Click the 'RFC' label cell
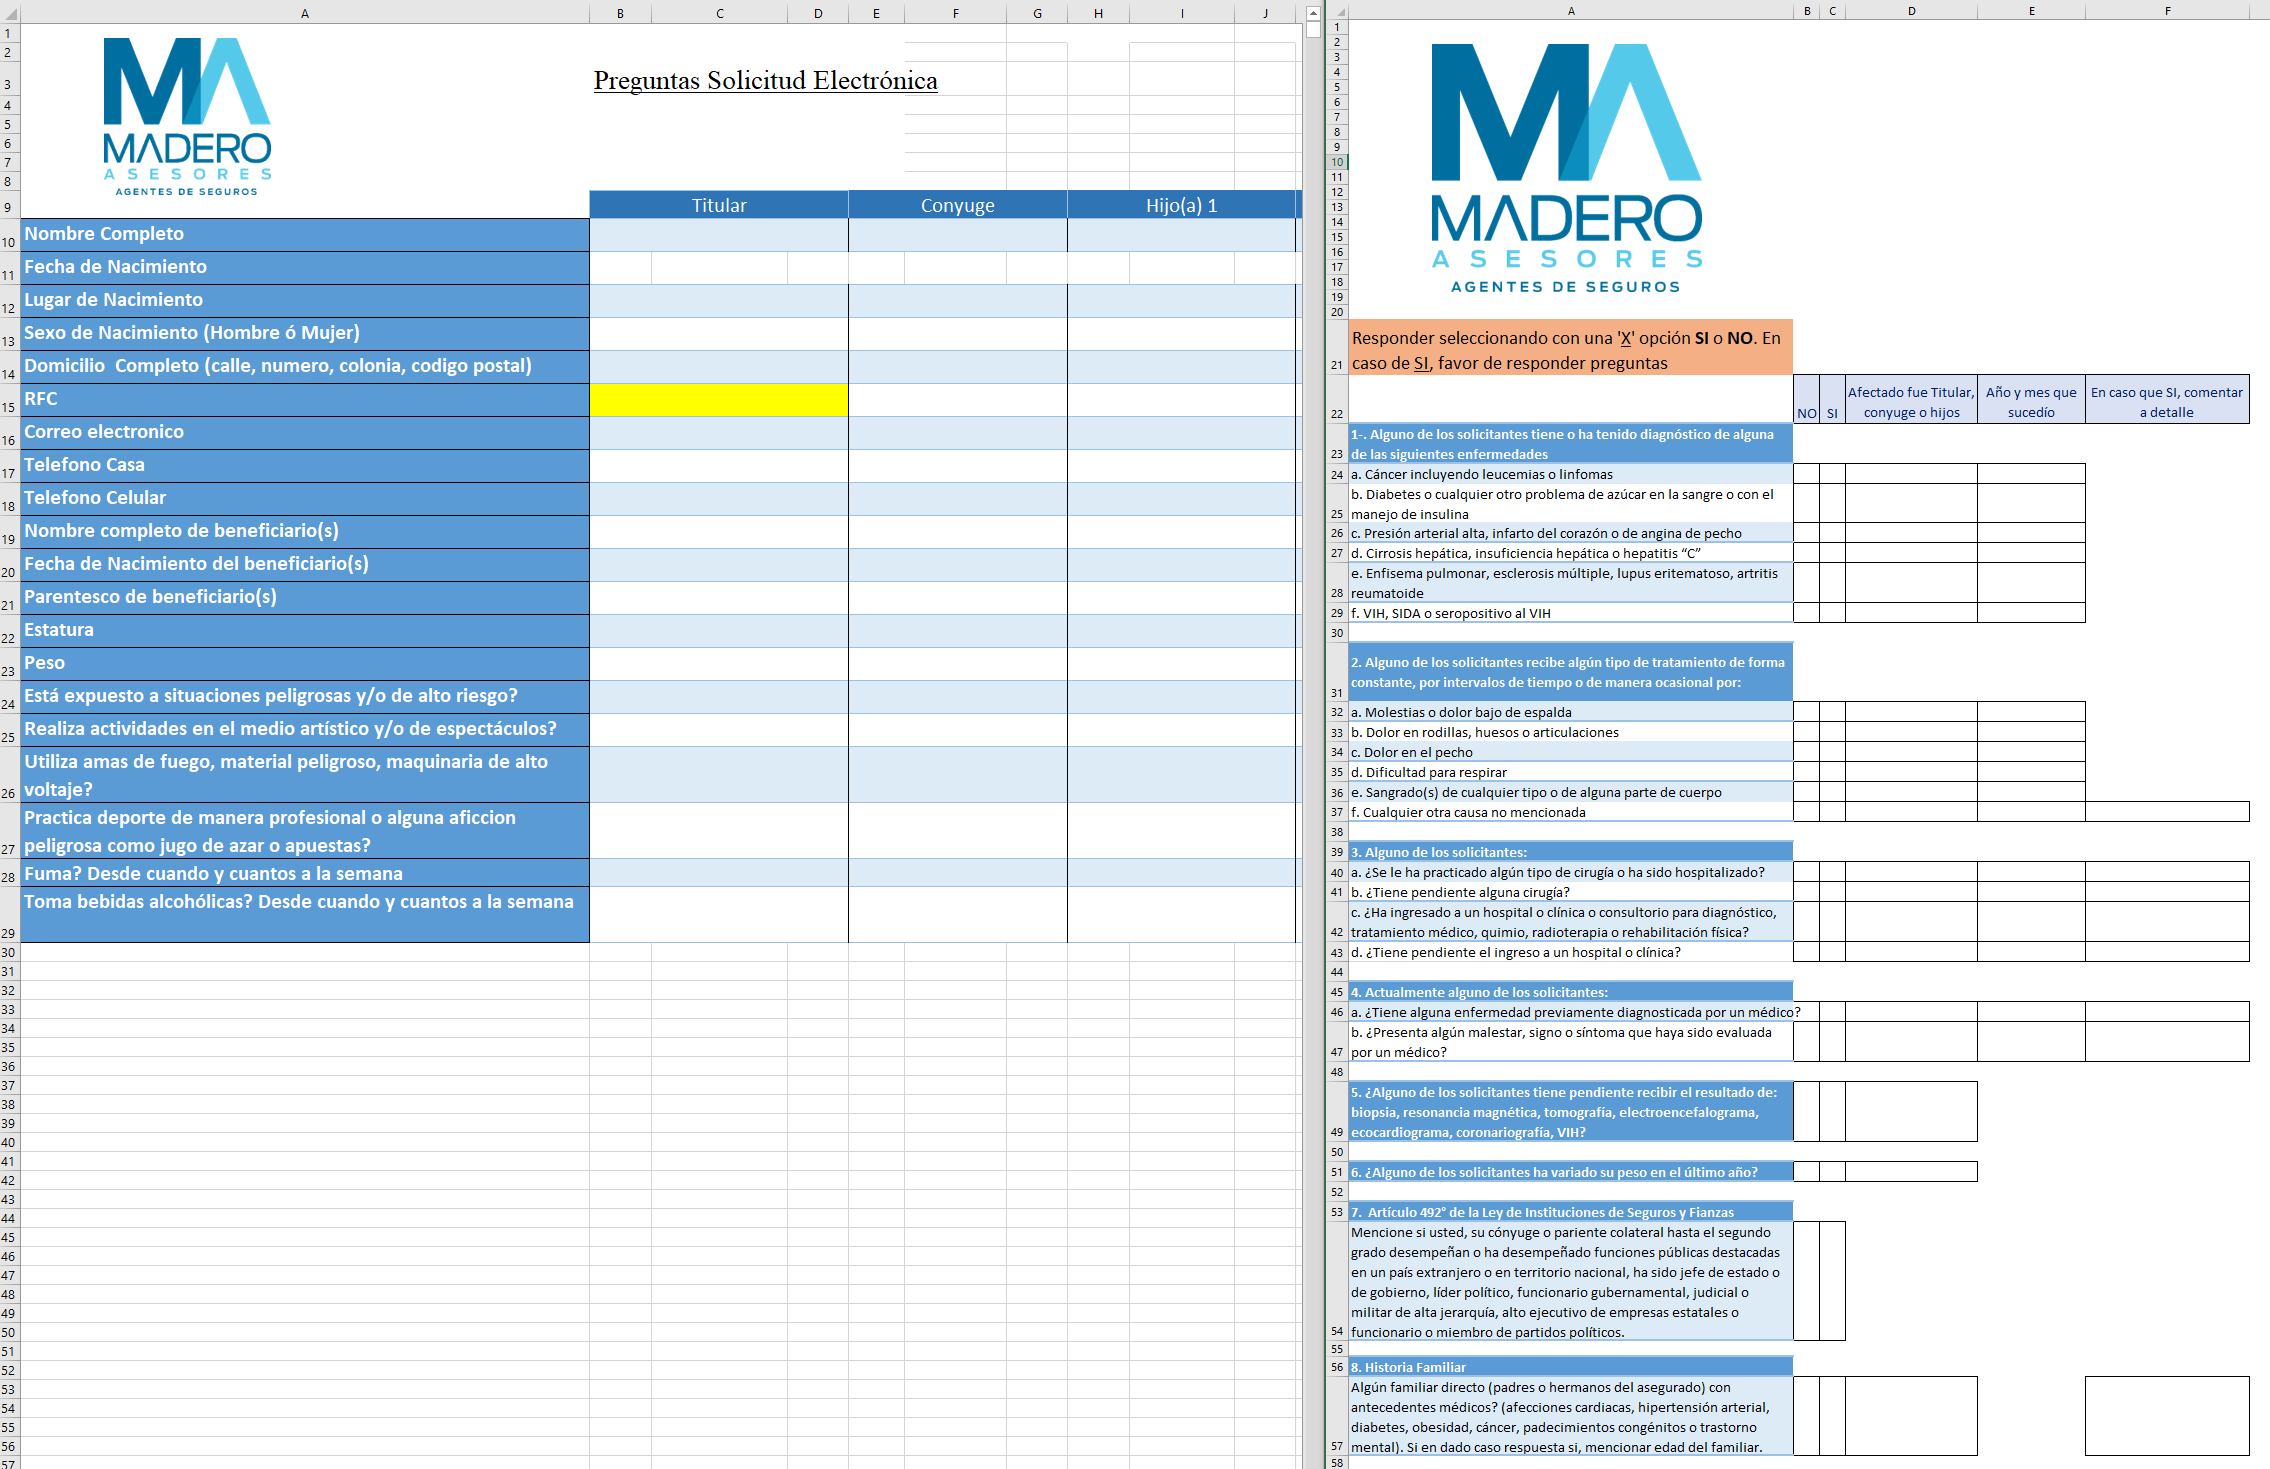Image resolution: width=2270 pixels, height=1469 pixels. pos(305,400)
